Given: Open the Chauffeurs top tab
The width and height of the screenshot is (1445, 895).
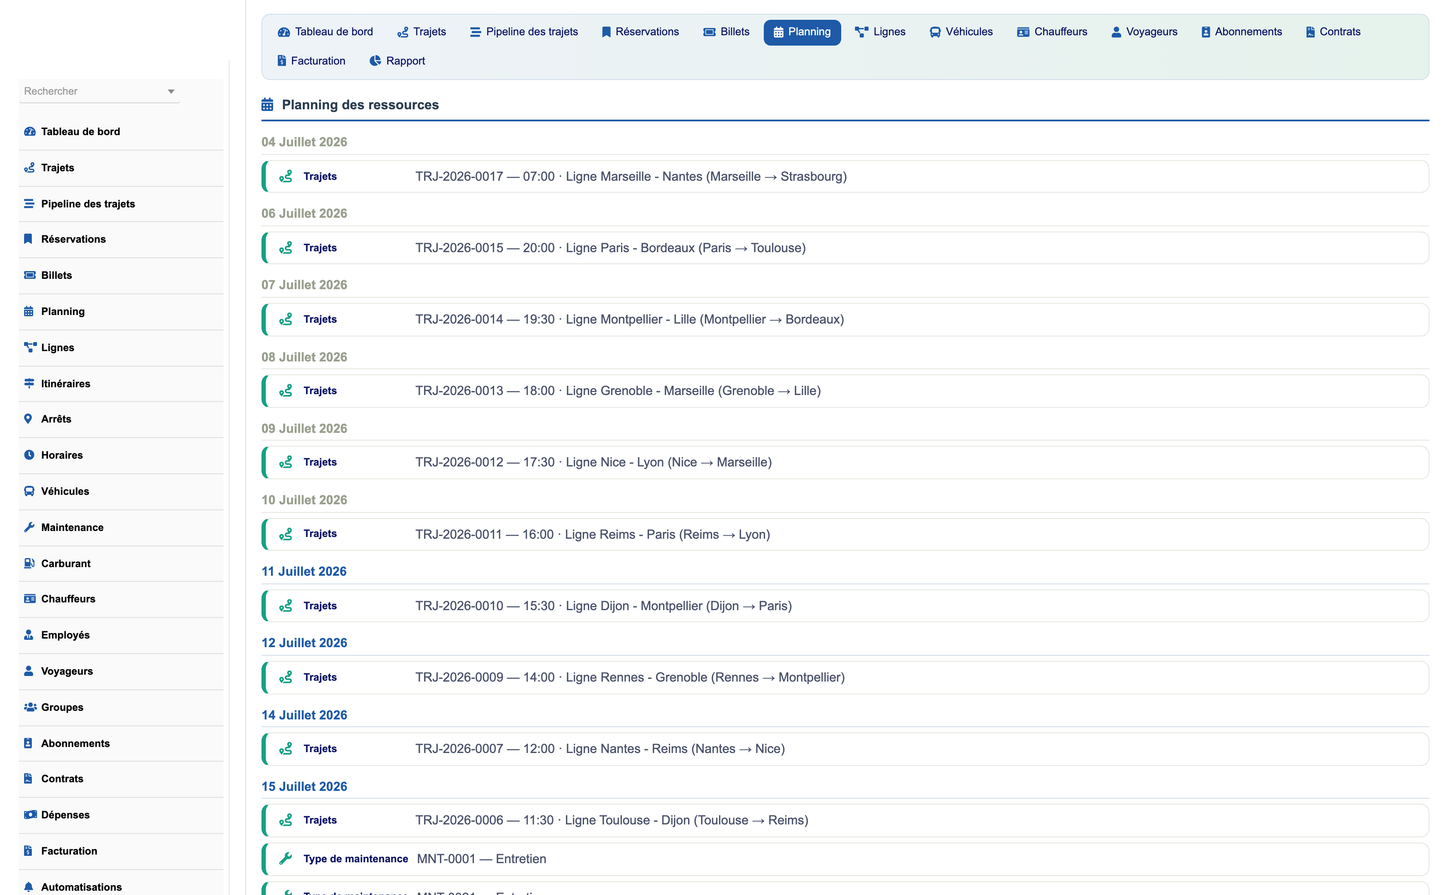Looking at the screenshot, I should coord(1052,32).
